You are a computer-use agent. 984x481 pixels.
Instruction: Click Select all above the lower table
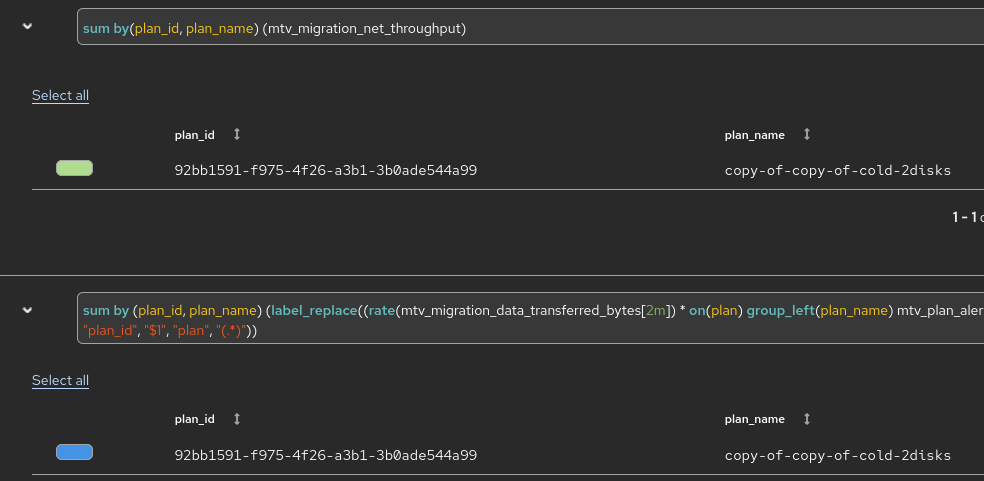(60, 380)
